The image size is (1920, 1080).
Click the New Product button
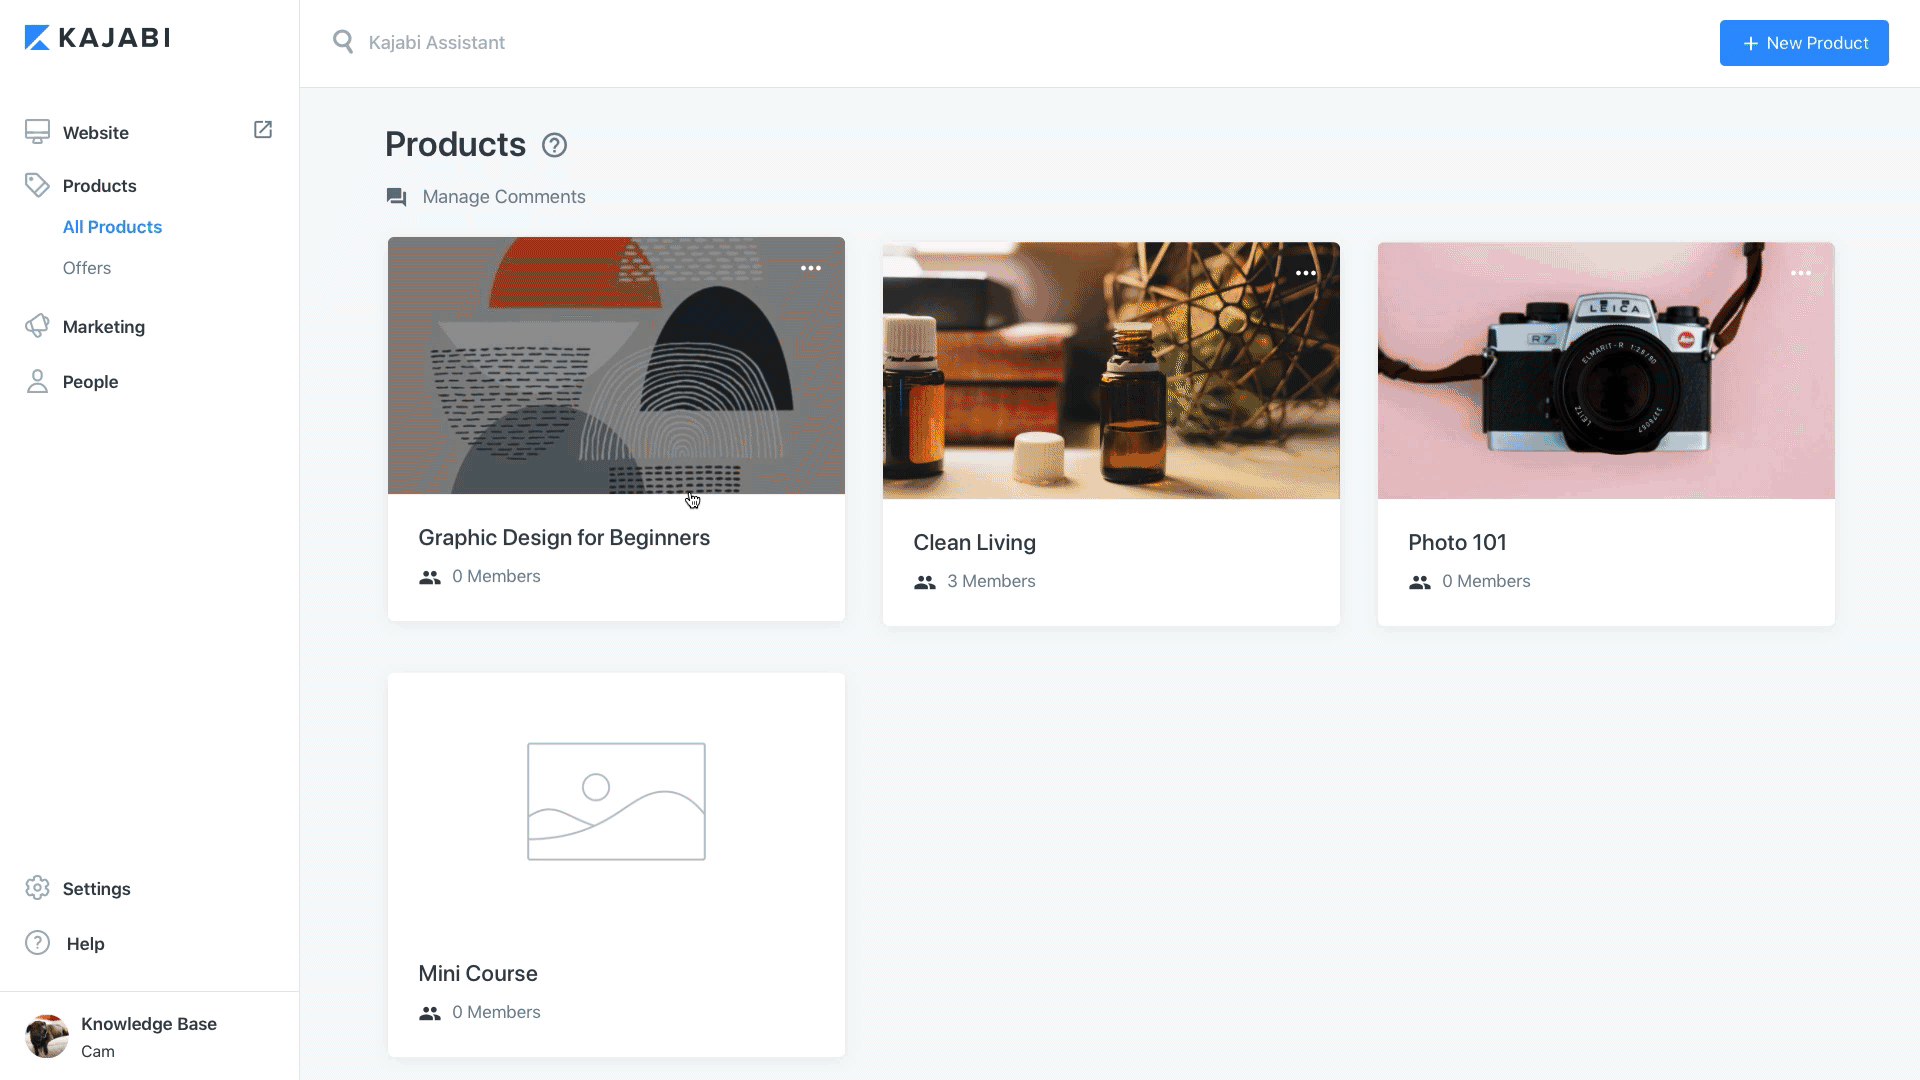(x=1804, y=43)
